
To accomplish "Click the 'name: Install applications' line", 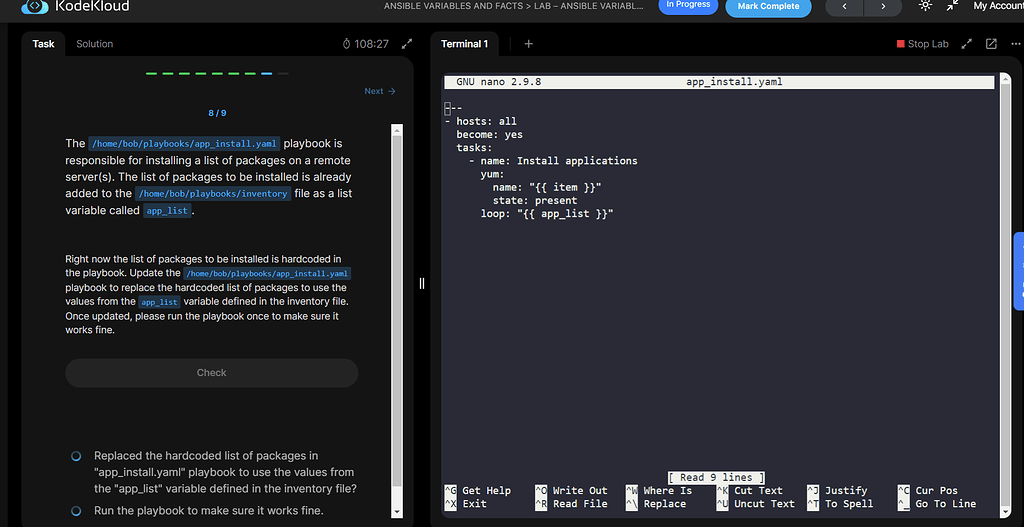I will [552, 161].
